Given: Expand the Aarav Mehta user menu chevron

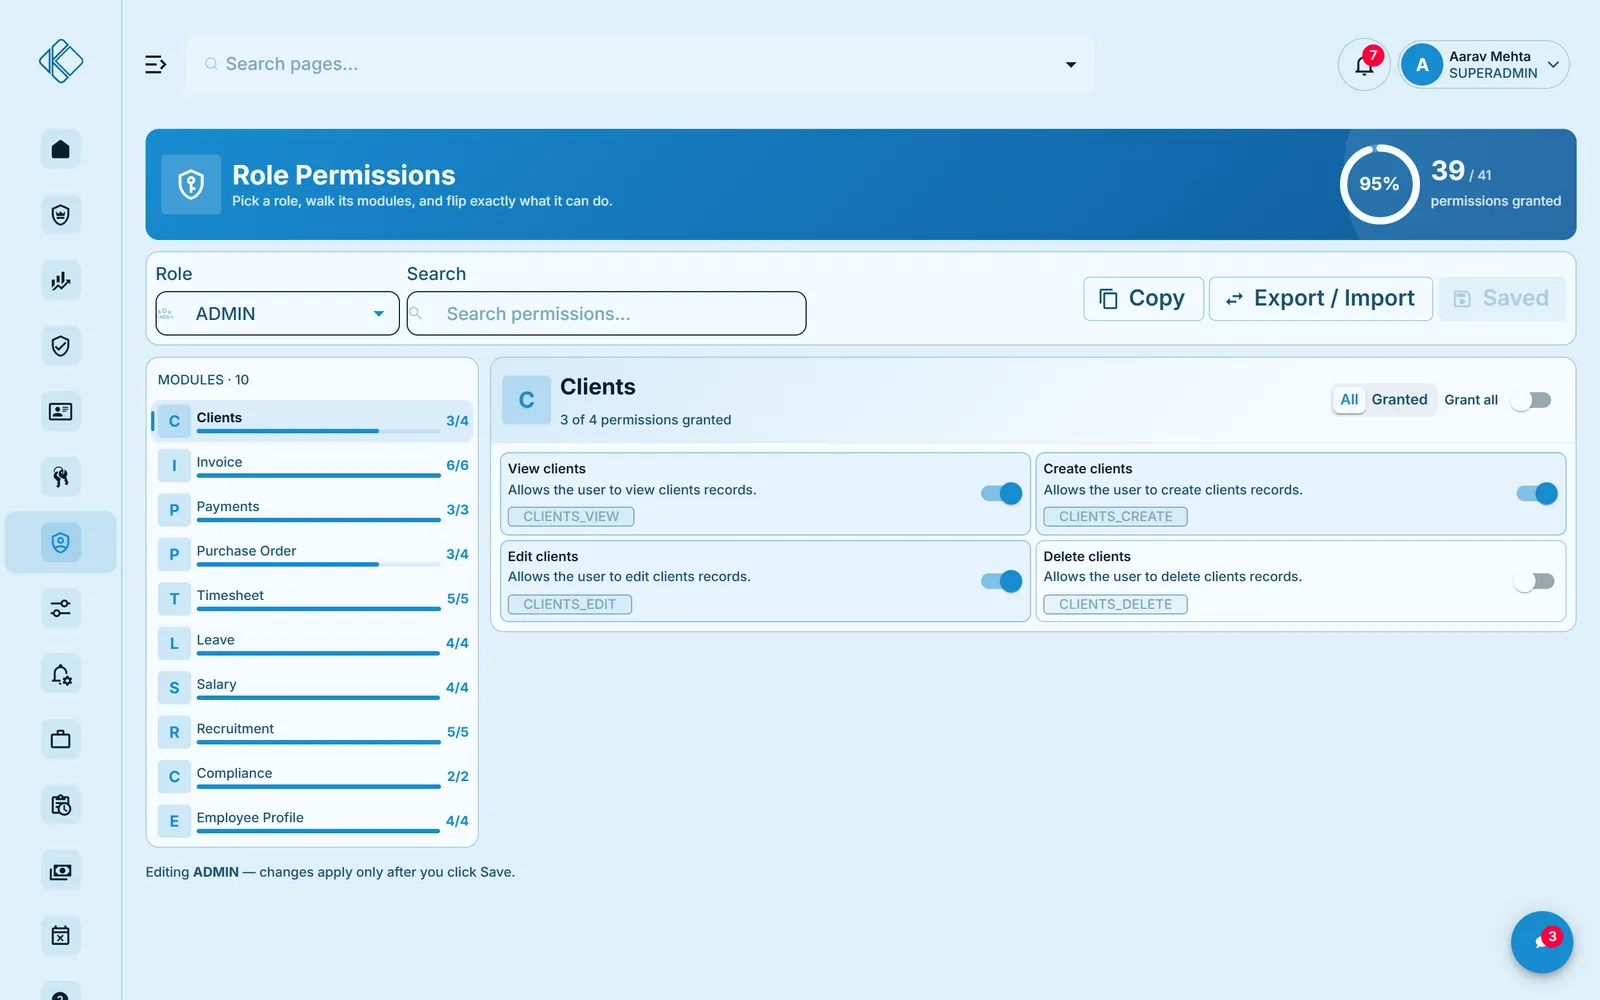Looking at the screenshot, I should tap(1553, 65).
